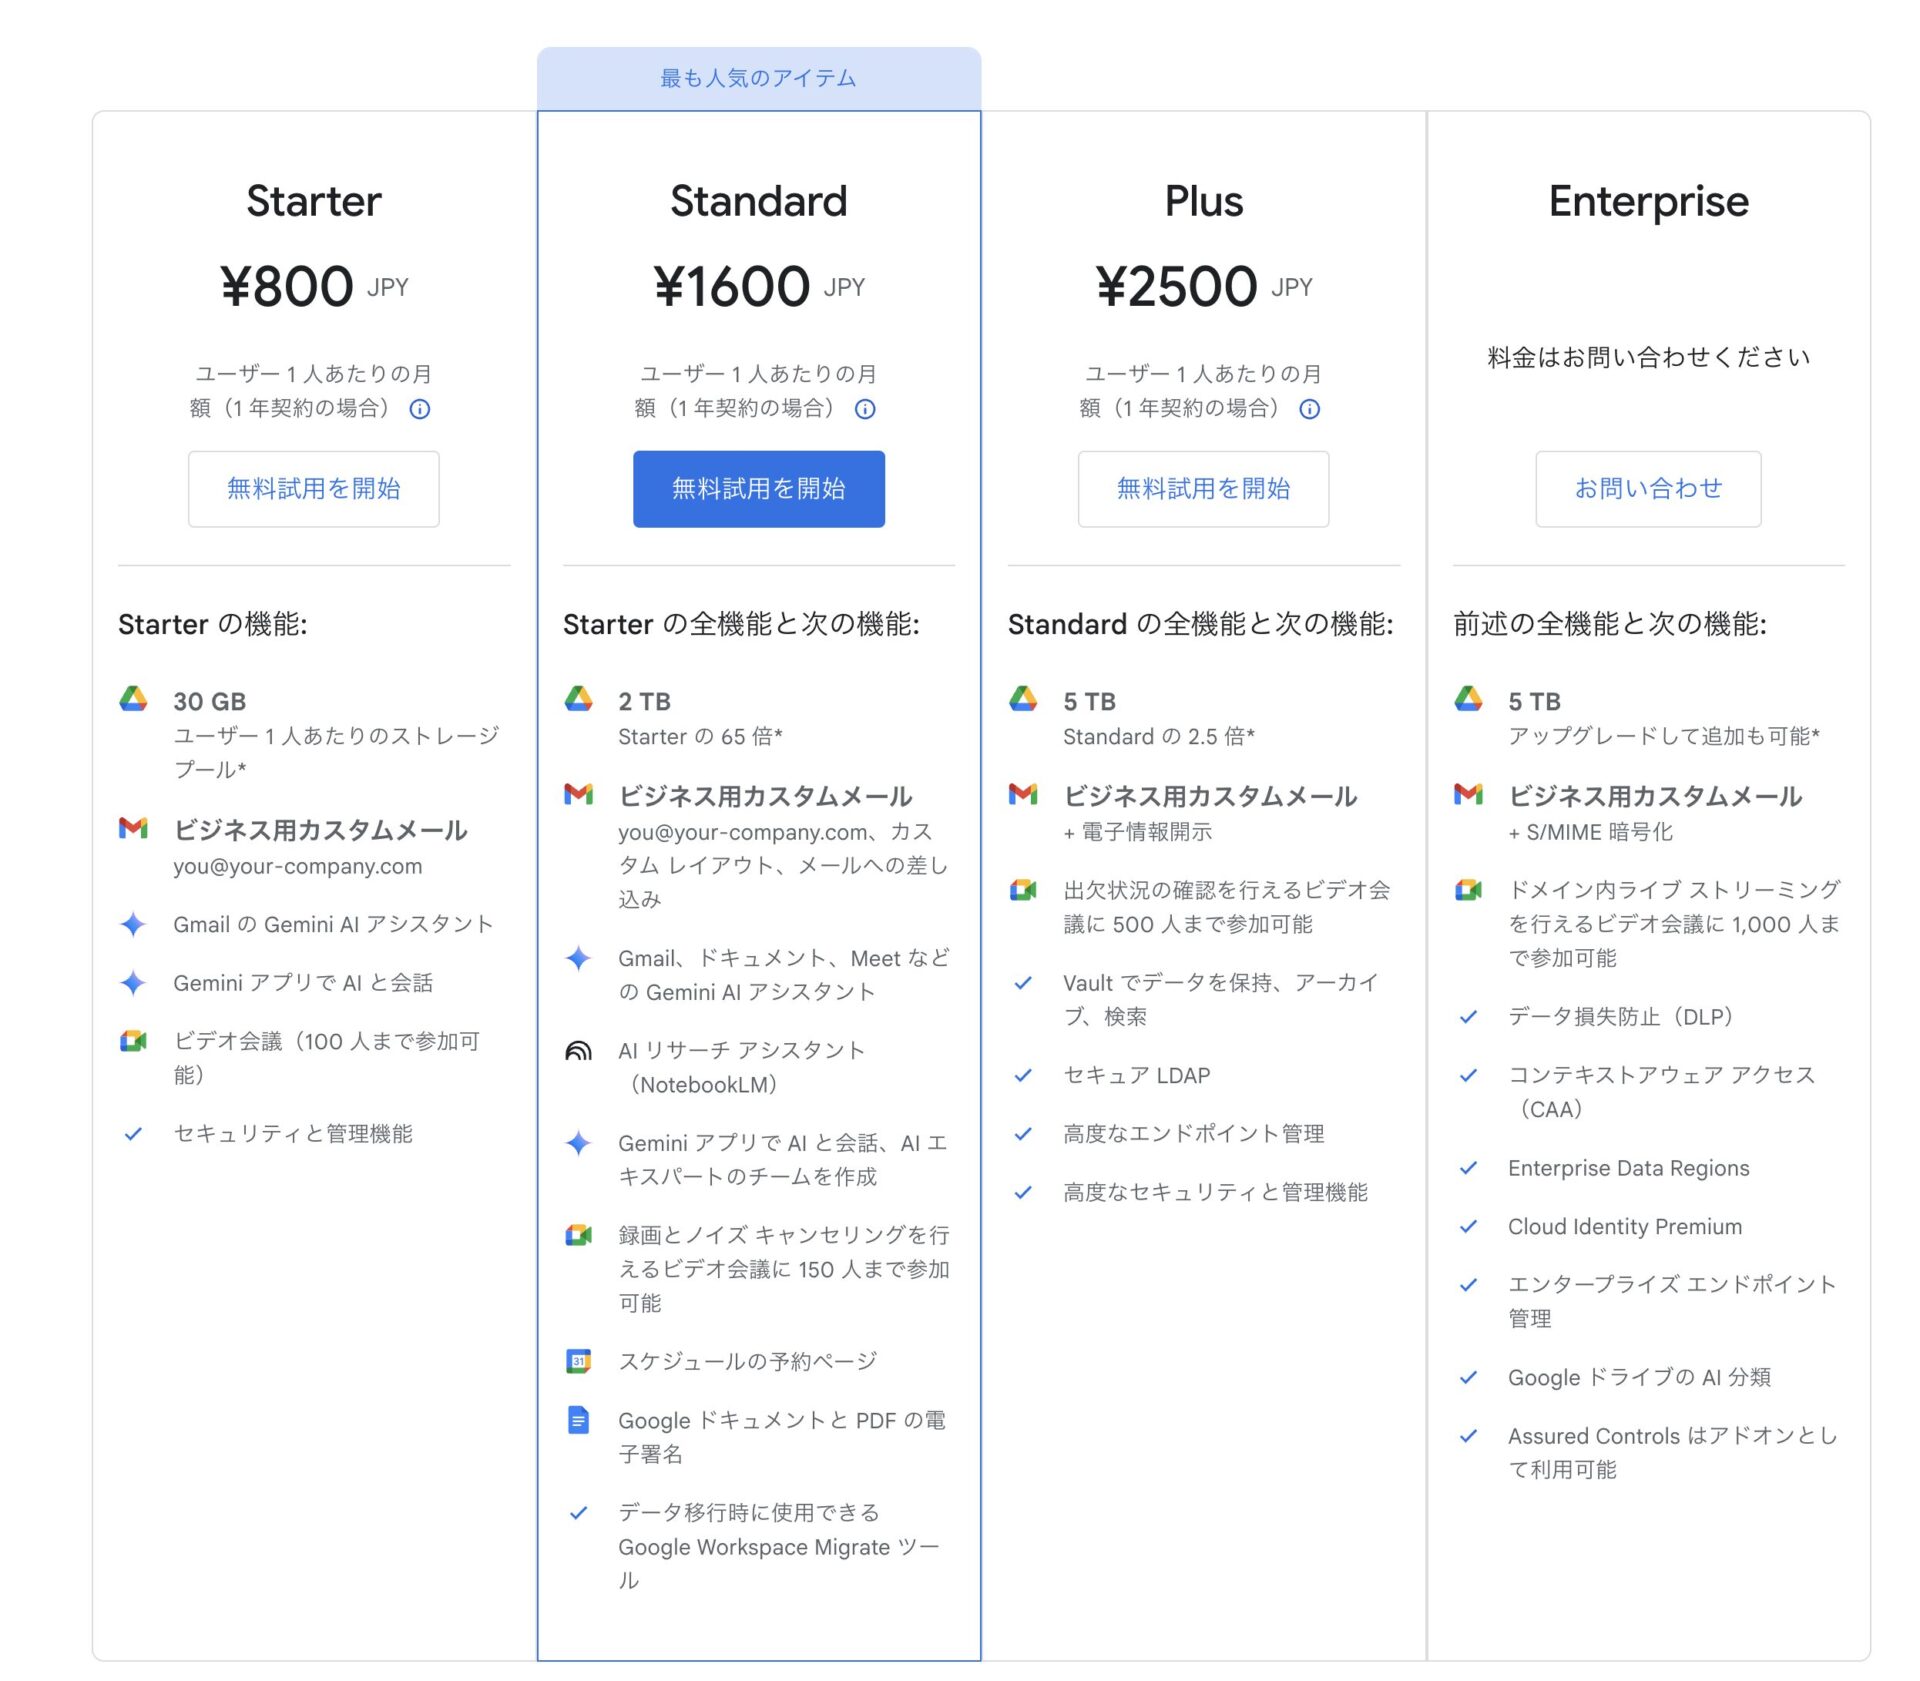Click the checkmark beside セキュア LDAP
This screenshot has width=1920, height=1681.
click(1023, 1075)
